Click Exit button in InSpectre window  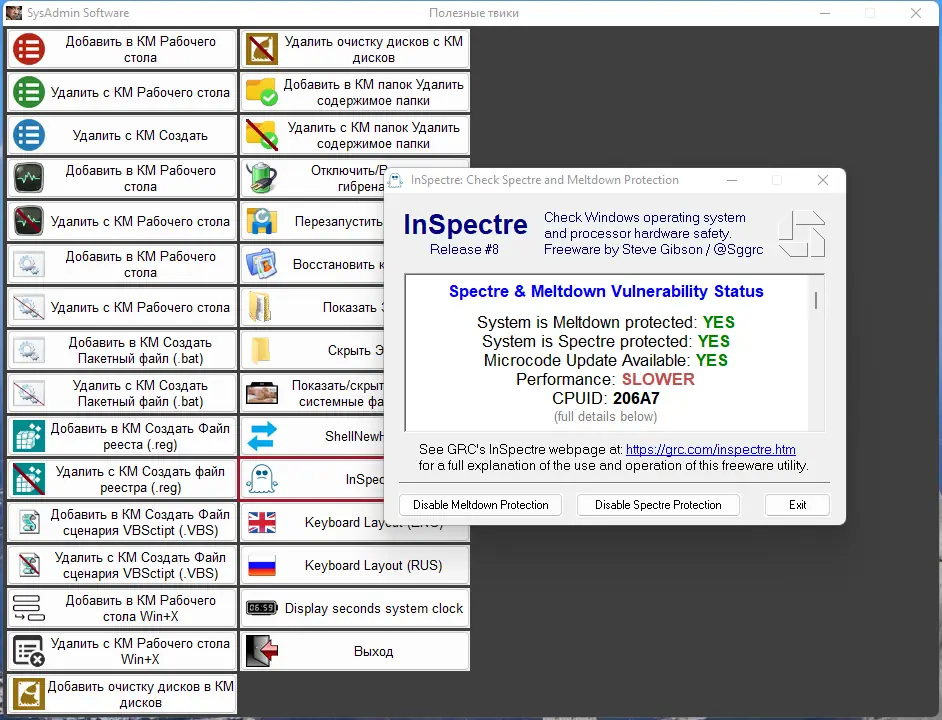[x=797, y=505]
